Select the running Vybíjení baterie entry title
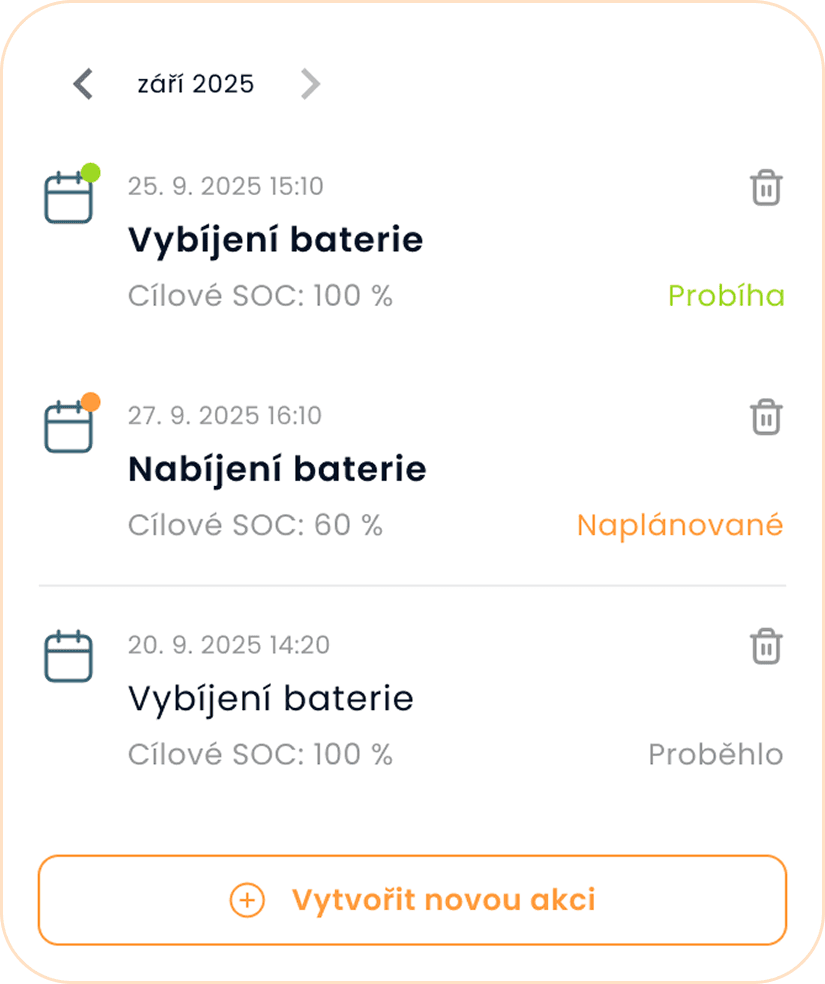Viewport: 825px width, 984px height. (275, 240)
